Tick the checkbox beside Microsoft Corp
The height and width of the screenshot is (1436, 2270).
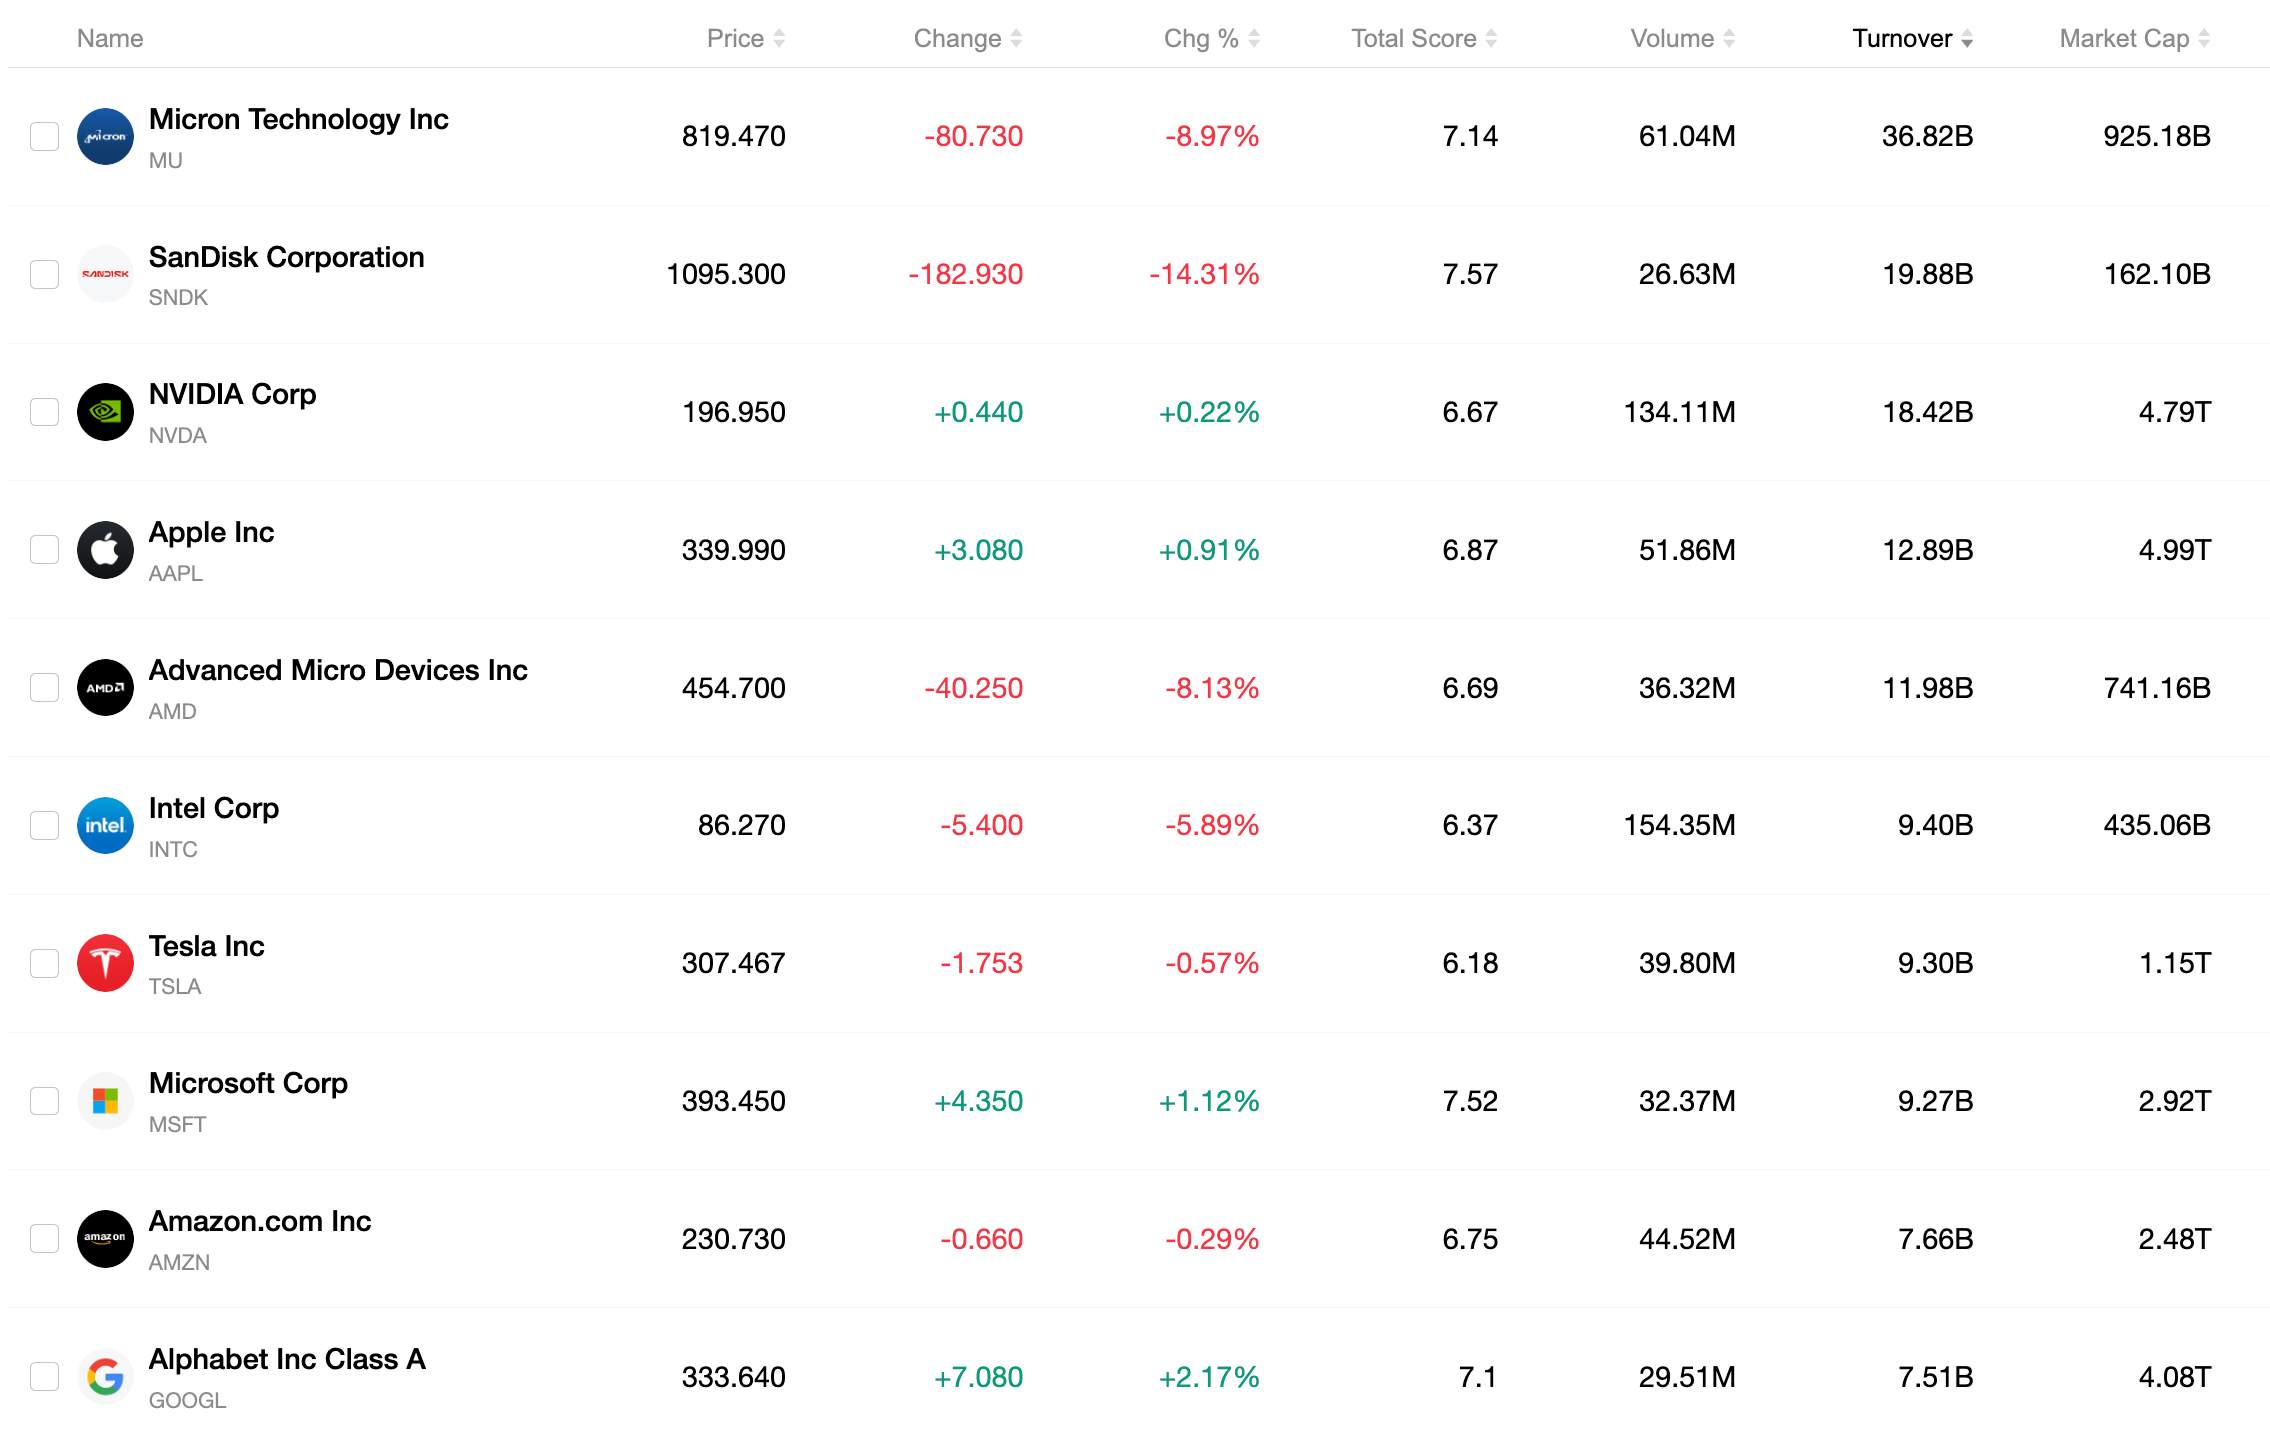(44, 1101)
